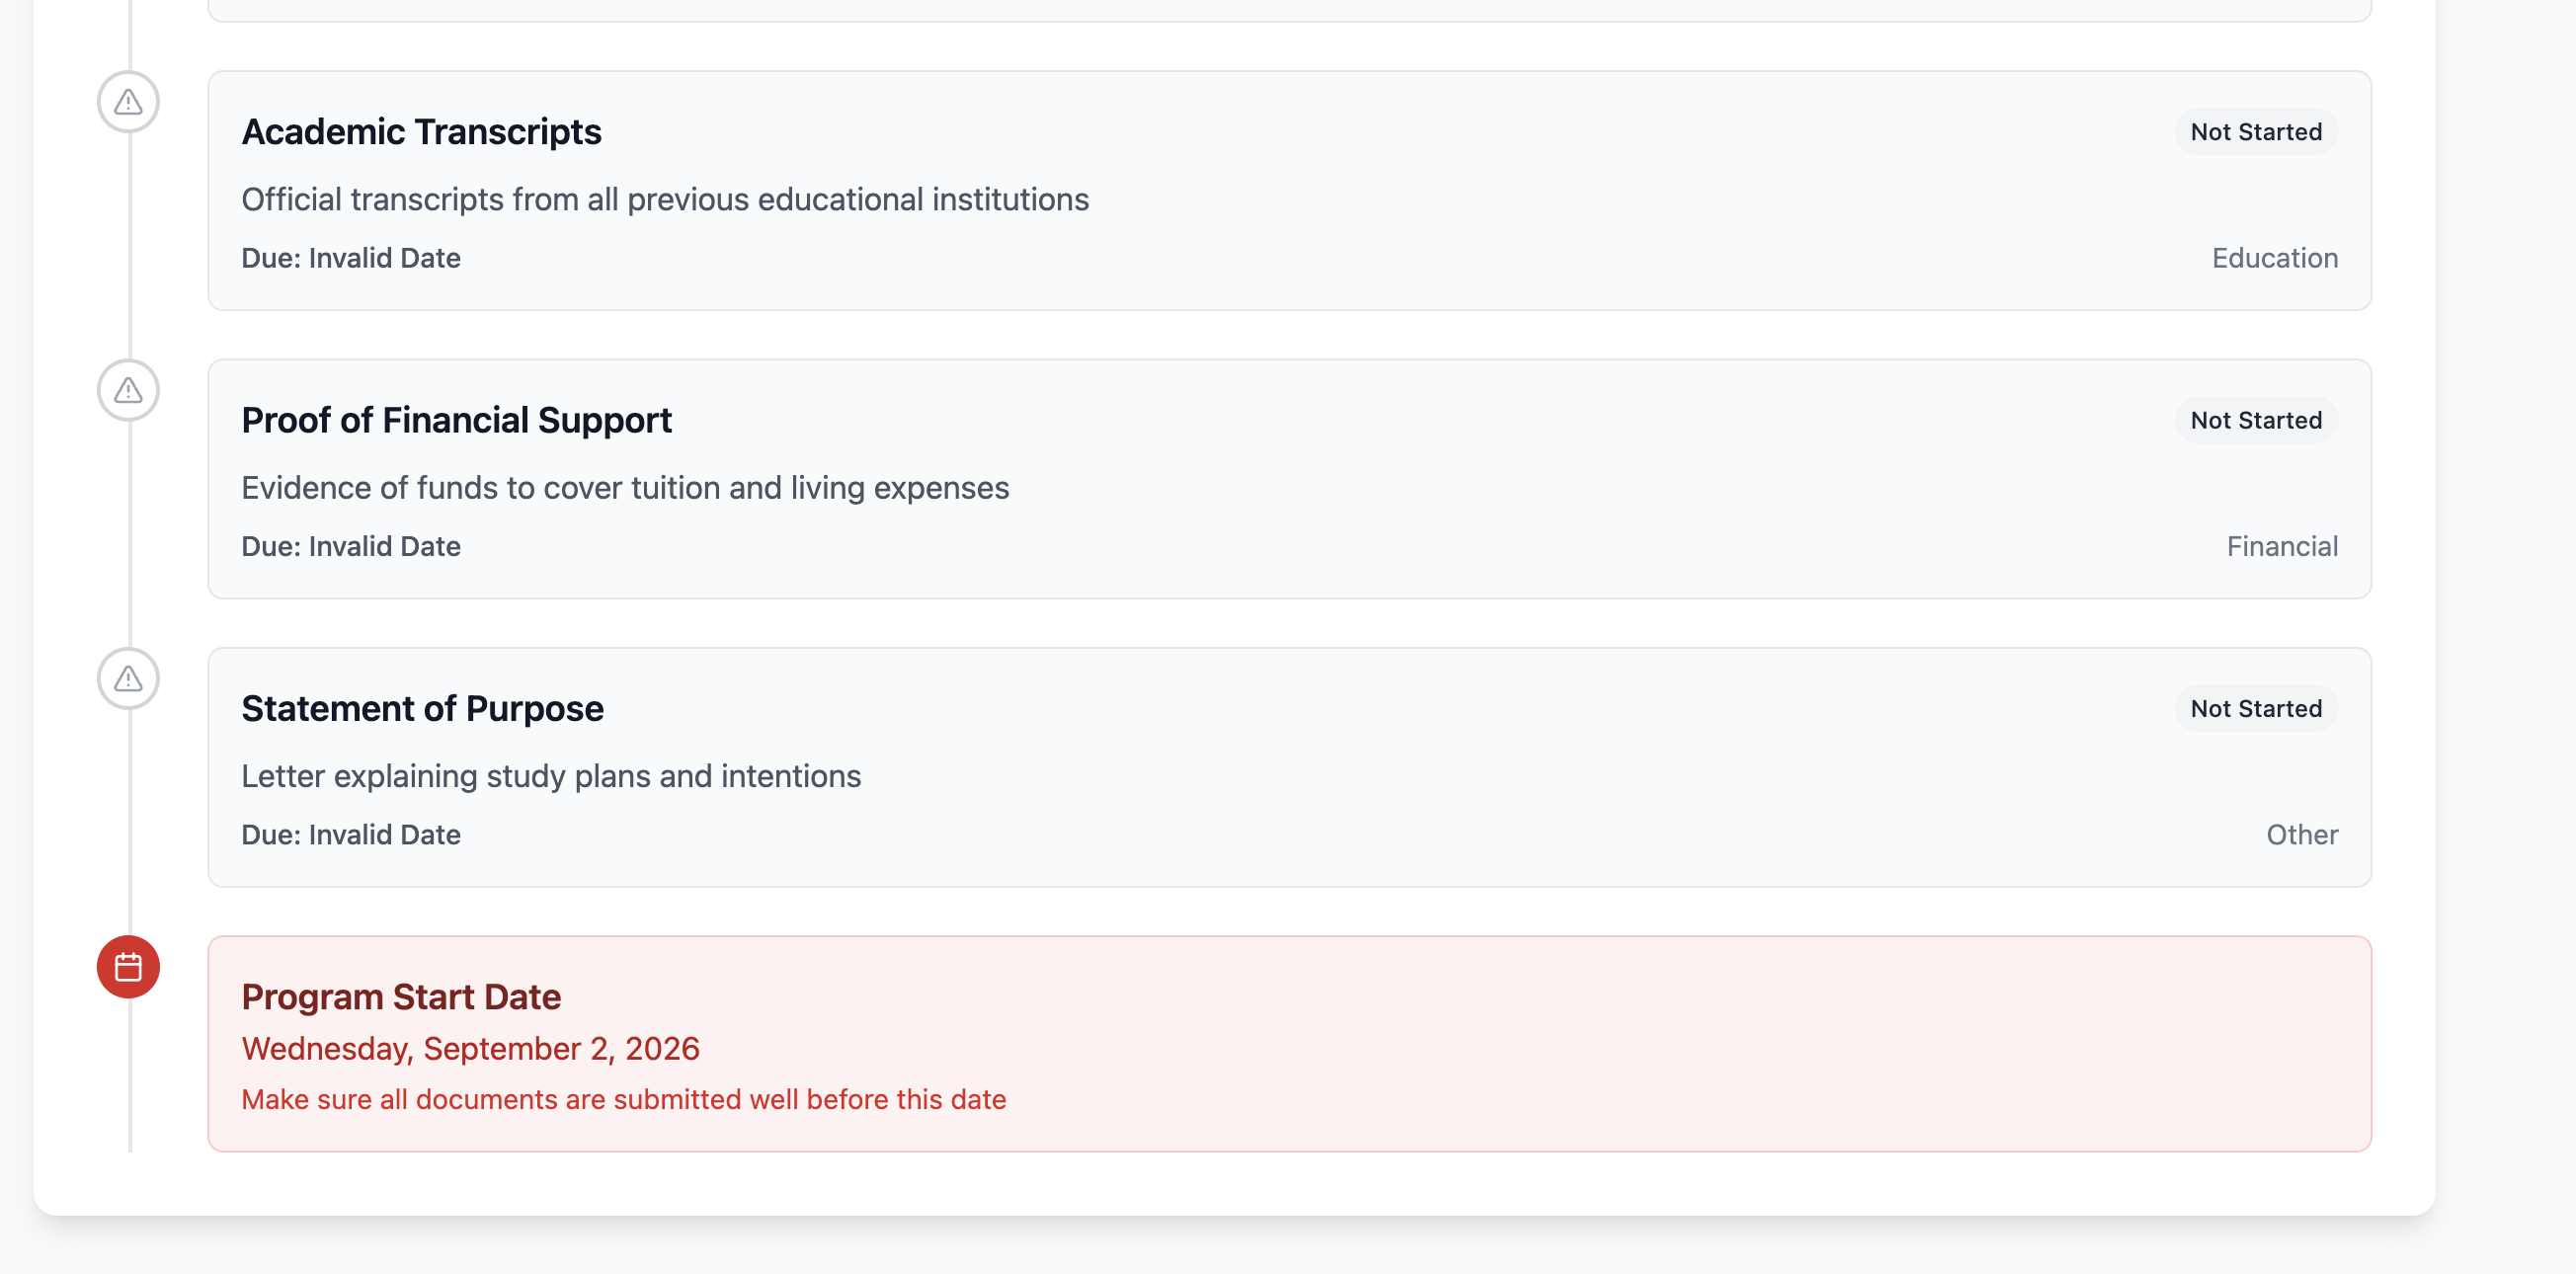The image size is (2576, 1274).
Task: Select the Other category label
Action: 2302,834
